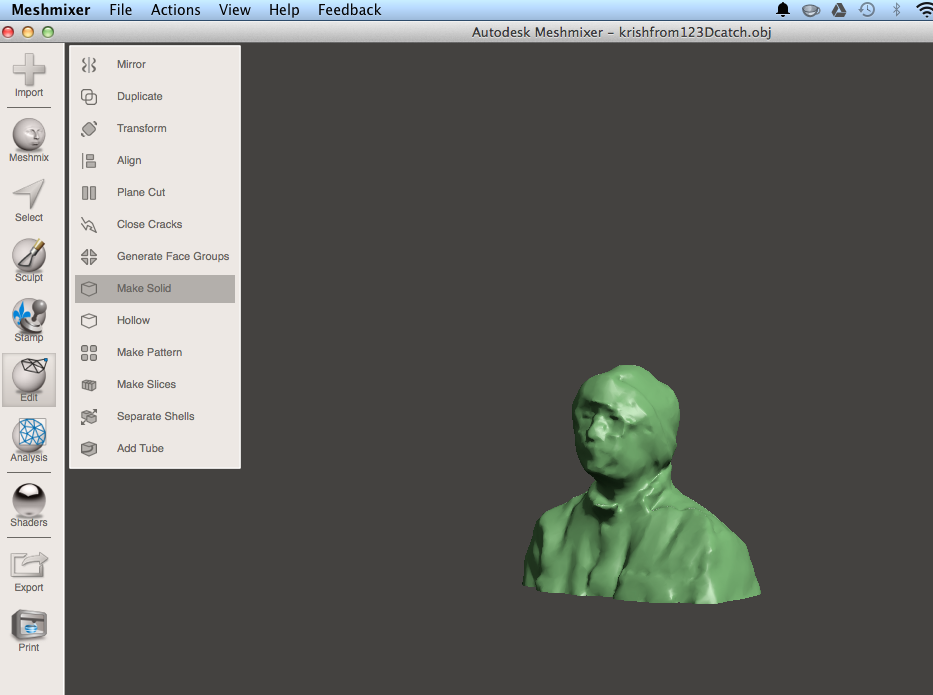Open the Print view
Image resolution: width=933 pixels, height=695 pixels.
click(x=29, y=630)
